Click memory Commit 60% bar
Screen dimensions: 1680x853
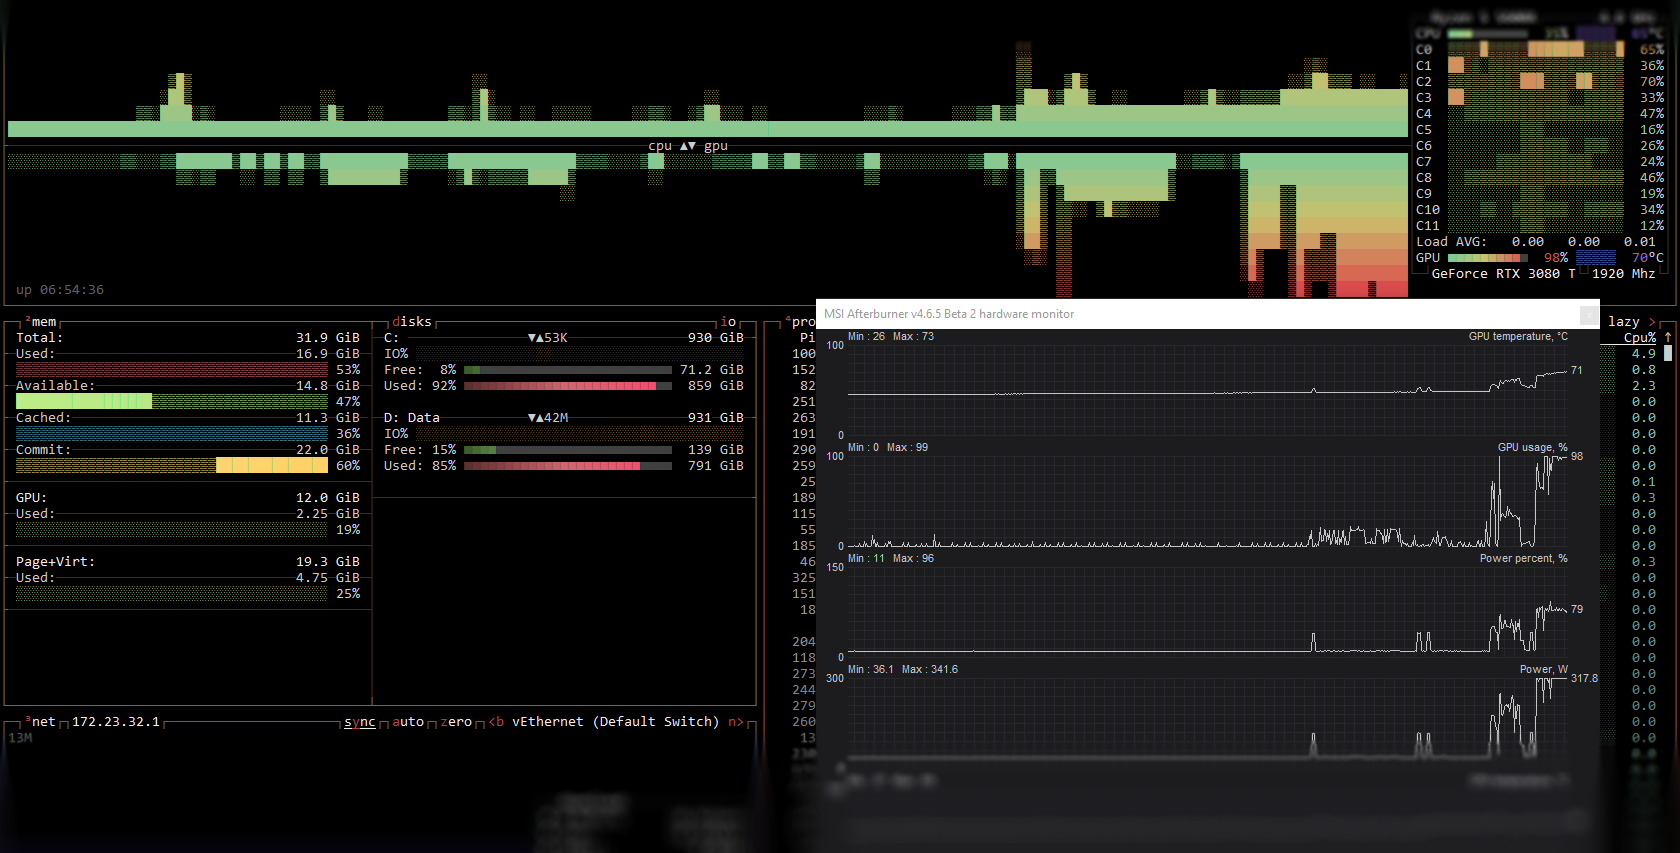click(x=172, y=465)
